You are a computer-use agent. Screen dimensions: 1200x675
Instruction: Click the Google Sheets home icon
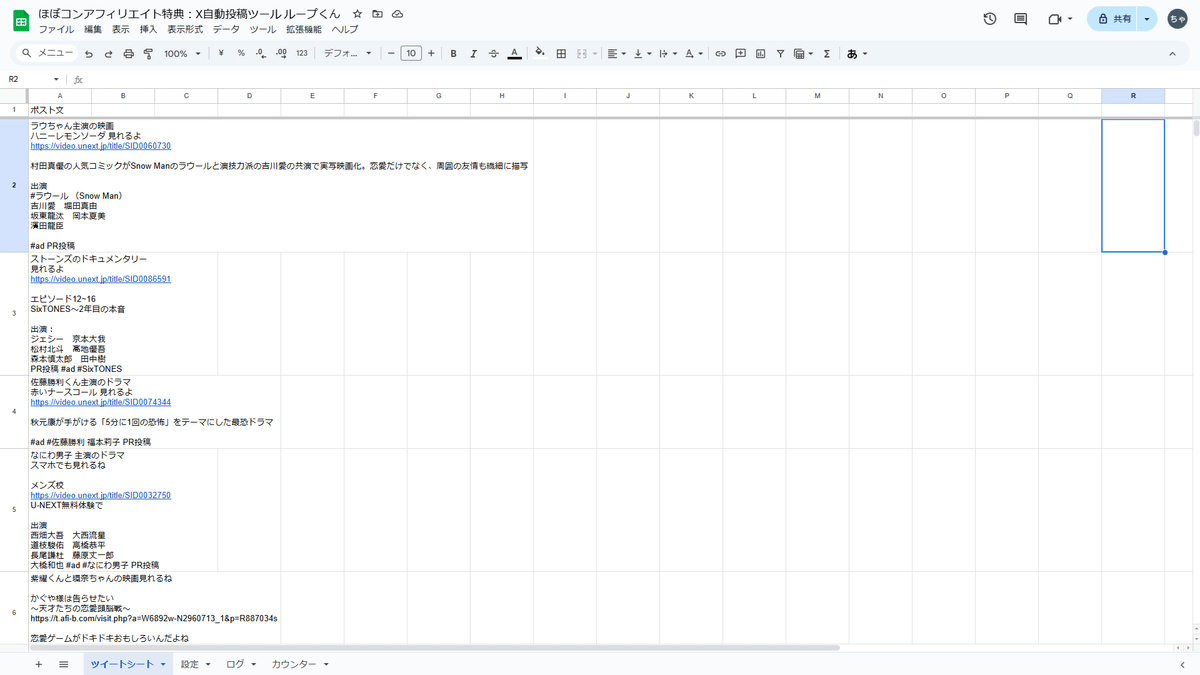click(20, 21)
